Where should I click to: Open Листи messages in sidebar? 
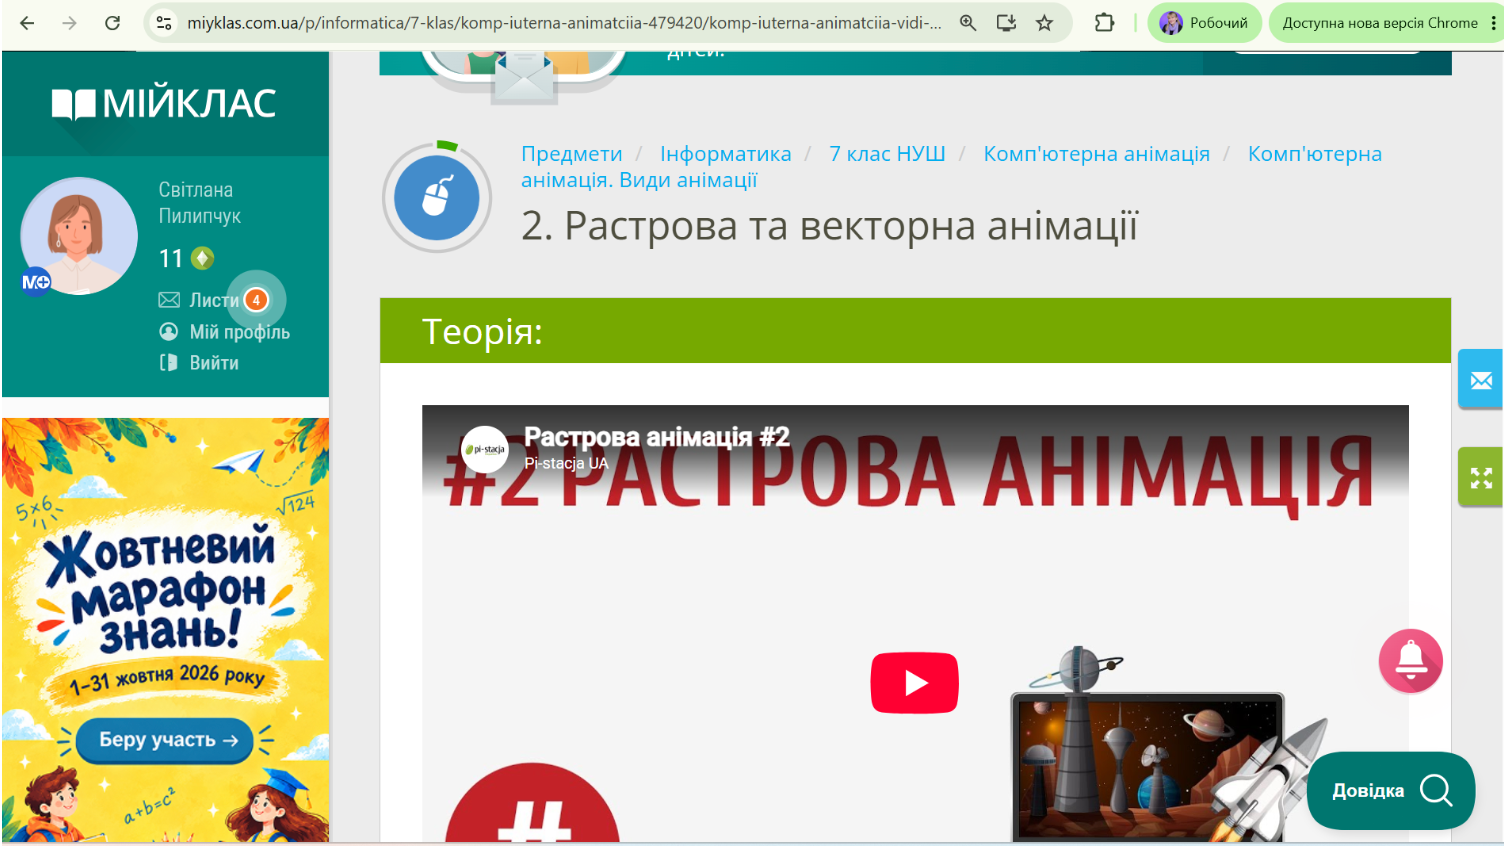214,300
